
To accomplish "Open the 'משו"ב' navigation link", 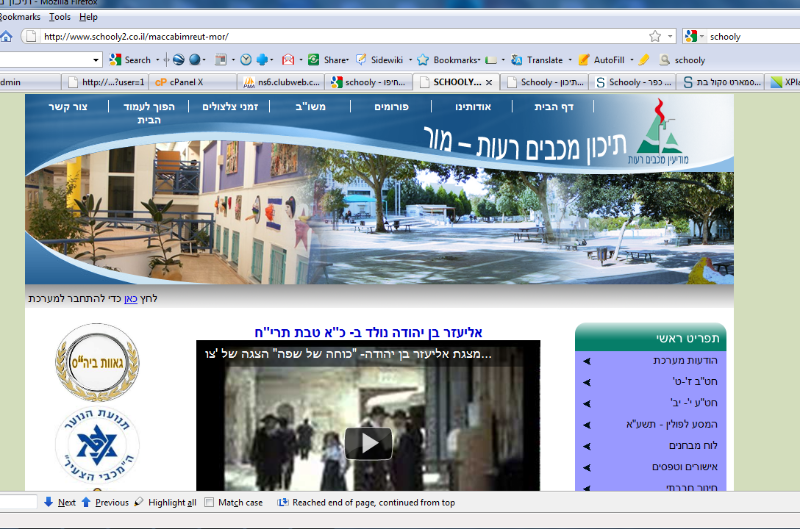I will tap(310, 107).
